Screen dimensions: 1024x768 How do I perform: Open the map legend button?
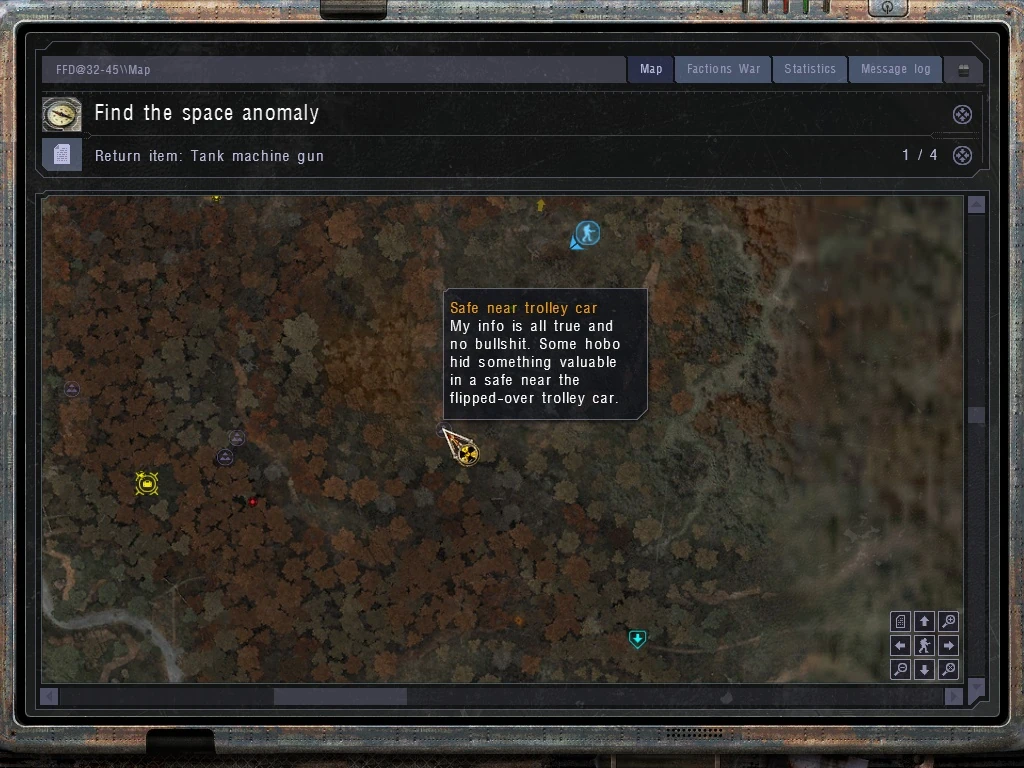click(x=900, y=621)
